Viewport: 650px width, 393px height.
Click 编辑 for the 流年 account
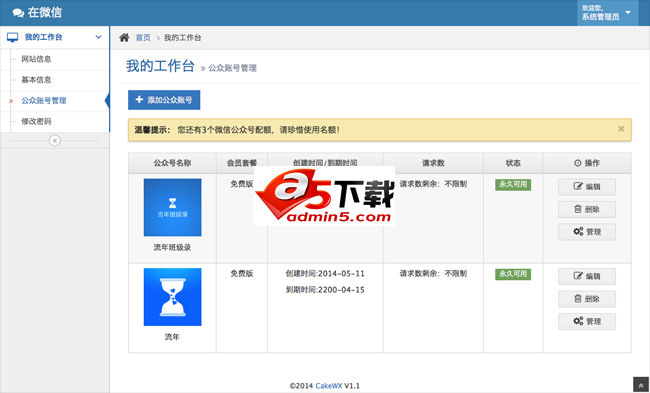587,276
